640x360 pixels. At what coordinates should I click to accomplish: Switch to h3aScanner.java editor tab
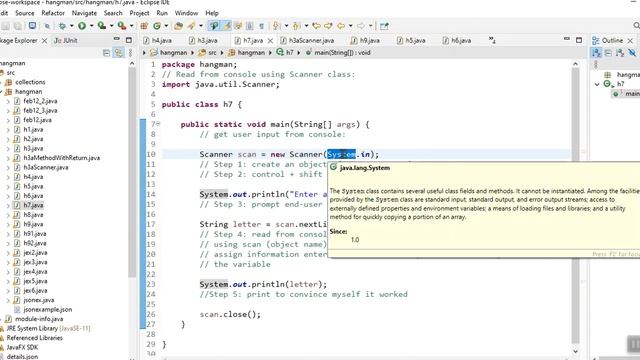(x=307, y=40)
